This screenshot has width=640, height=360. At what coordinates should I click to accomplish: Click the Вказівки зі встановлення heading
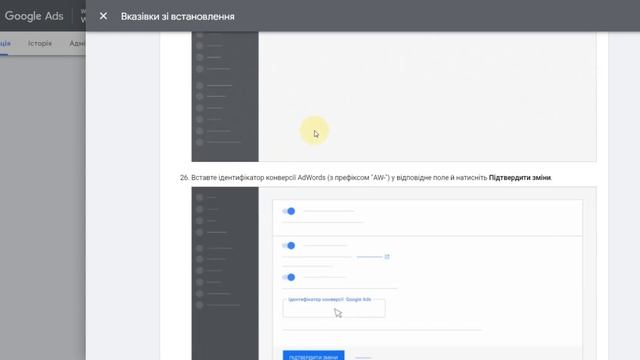(178, 17)
